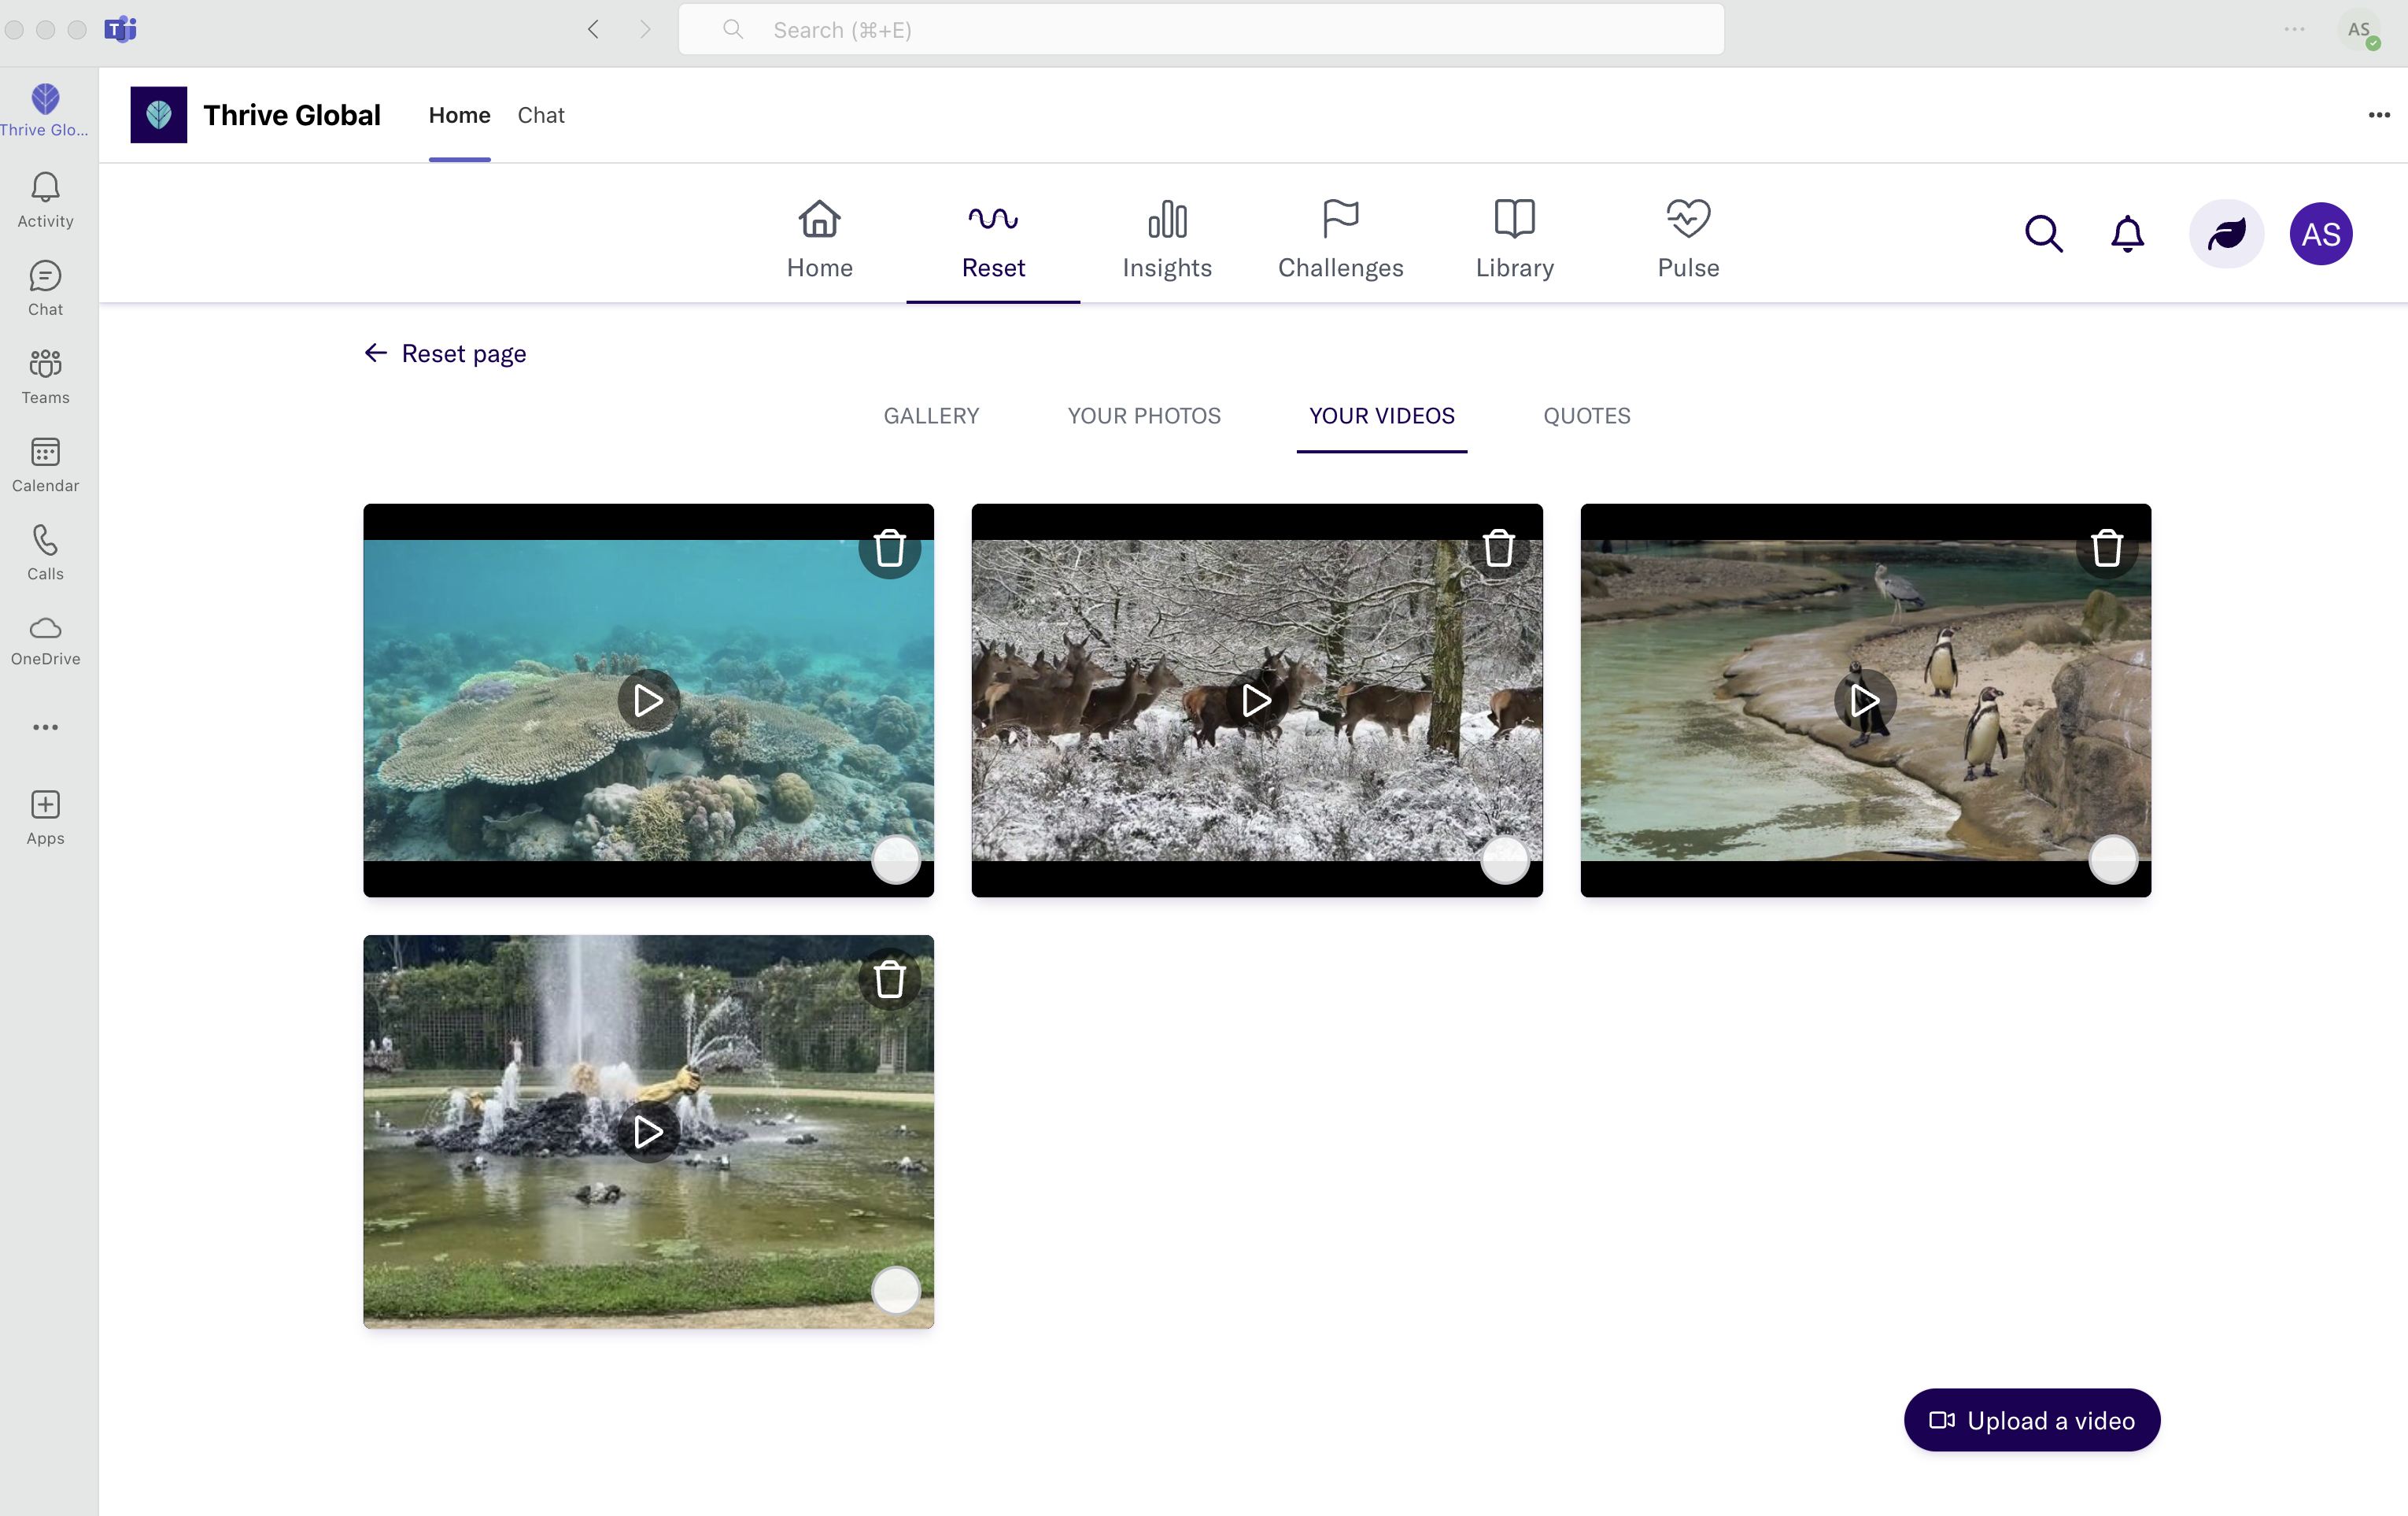This screenshot has height=1516, width=2408.
Task: Open Thrive notifications bell
Action: tap(2127, 233)
